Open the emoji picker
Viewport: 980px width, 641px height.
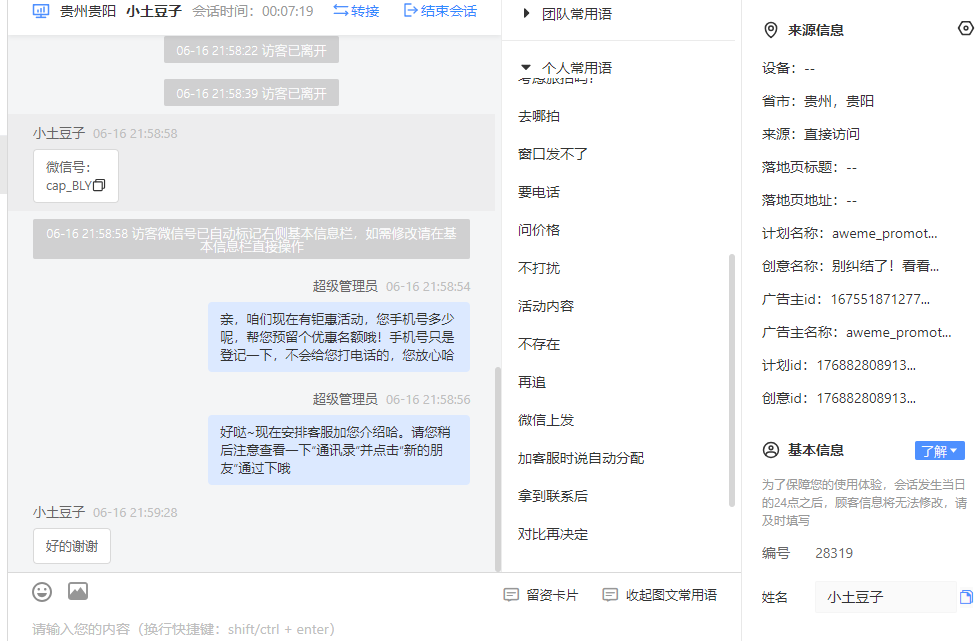[x=42, y=592]
